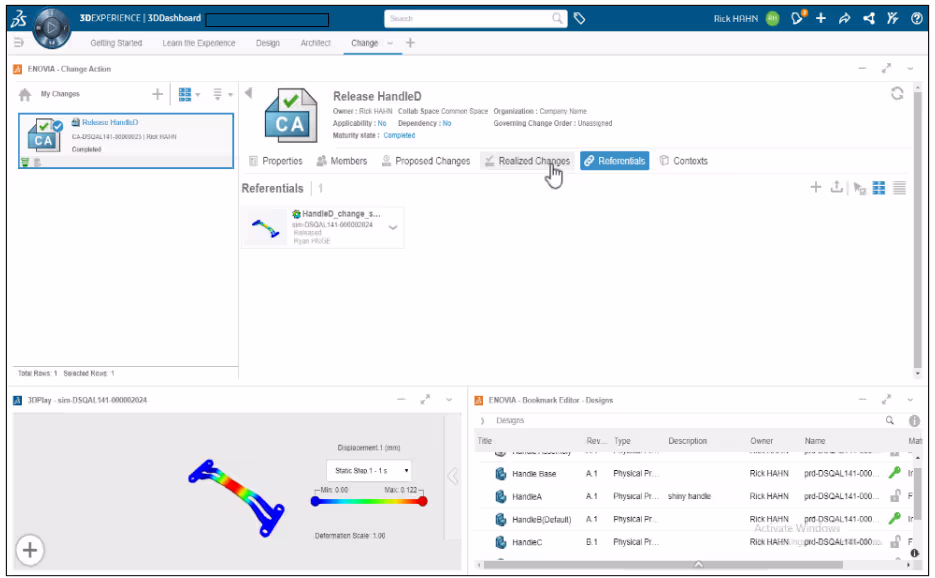Collapse the left panel with the triangle arrow

249,93
